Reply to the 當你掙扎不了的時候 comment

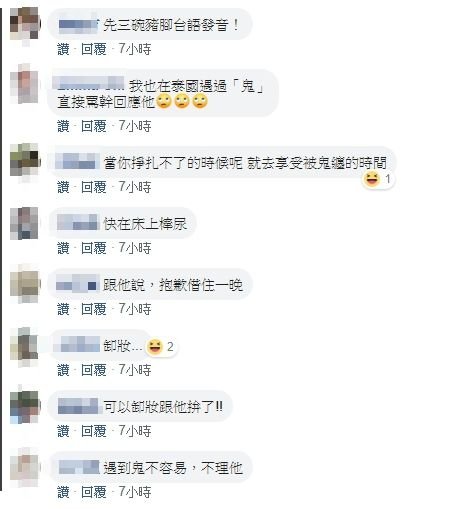point(94,187)
